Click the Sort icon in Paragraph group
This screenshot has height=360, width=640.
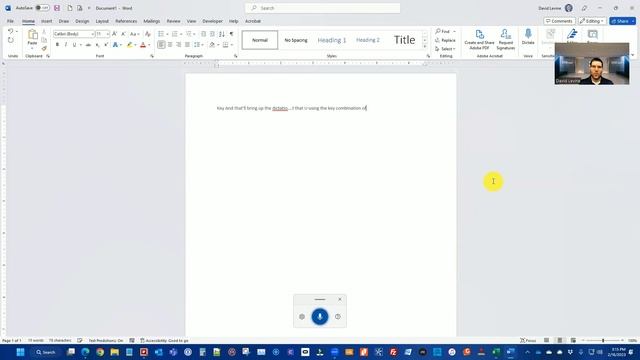[x=222, y=34]
